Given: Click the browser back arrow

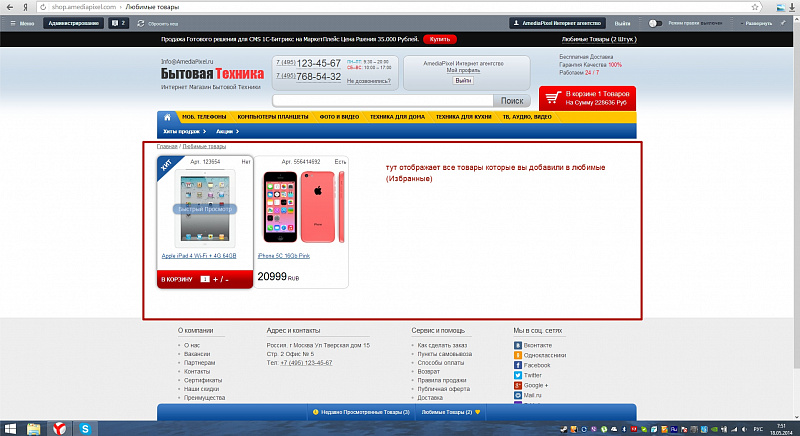Looking at the screenshot, I should 10,7.
